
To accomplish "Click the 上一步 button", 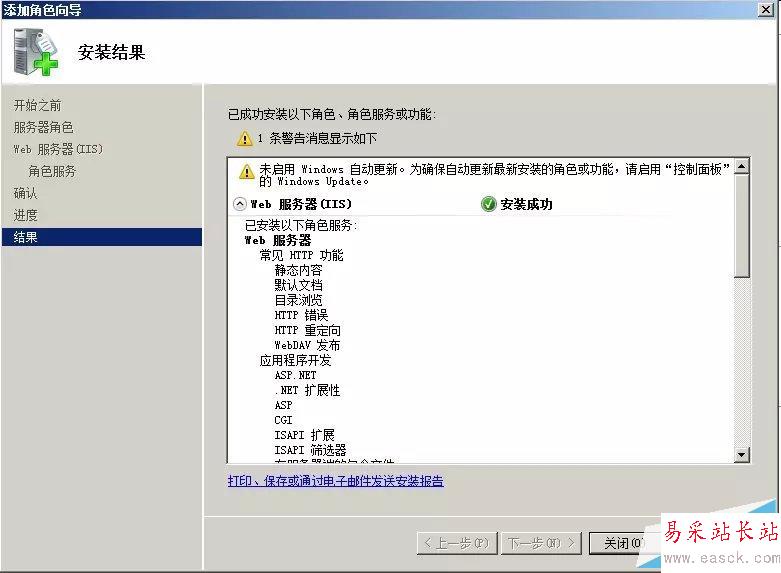I will (457, 543).
